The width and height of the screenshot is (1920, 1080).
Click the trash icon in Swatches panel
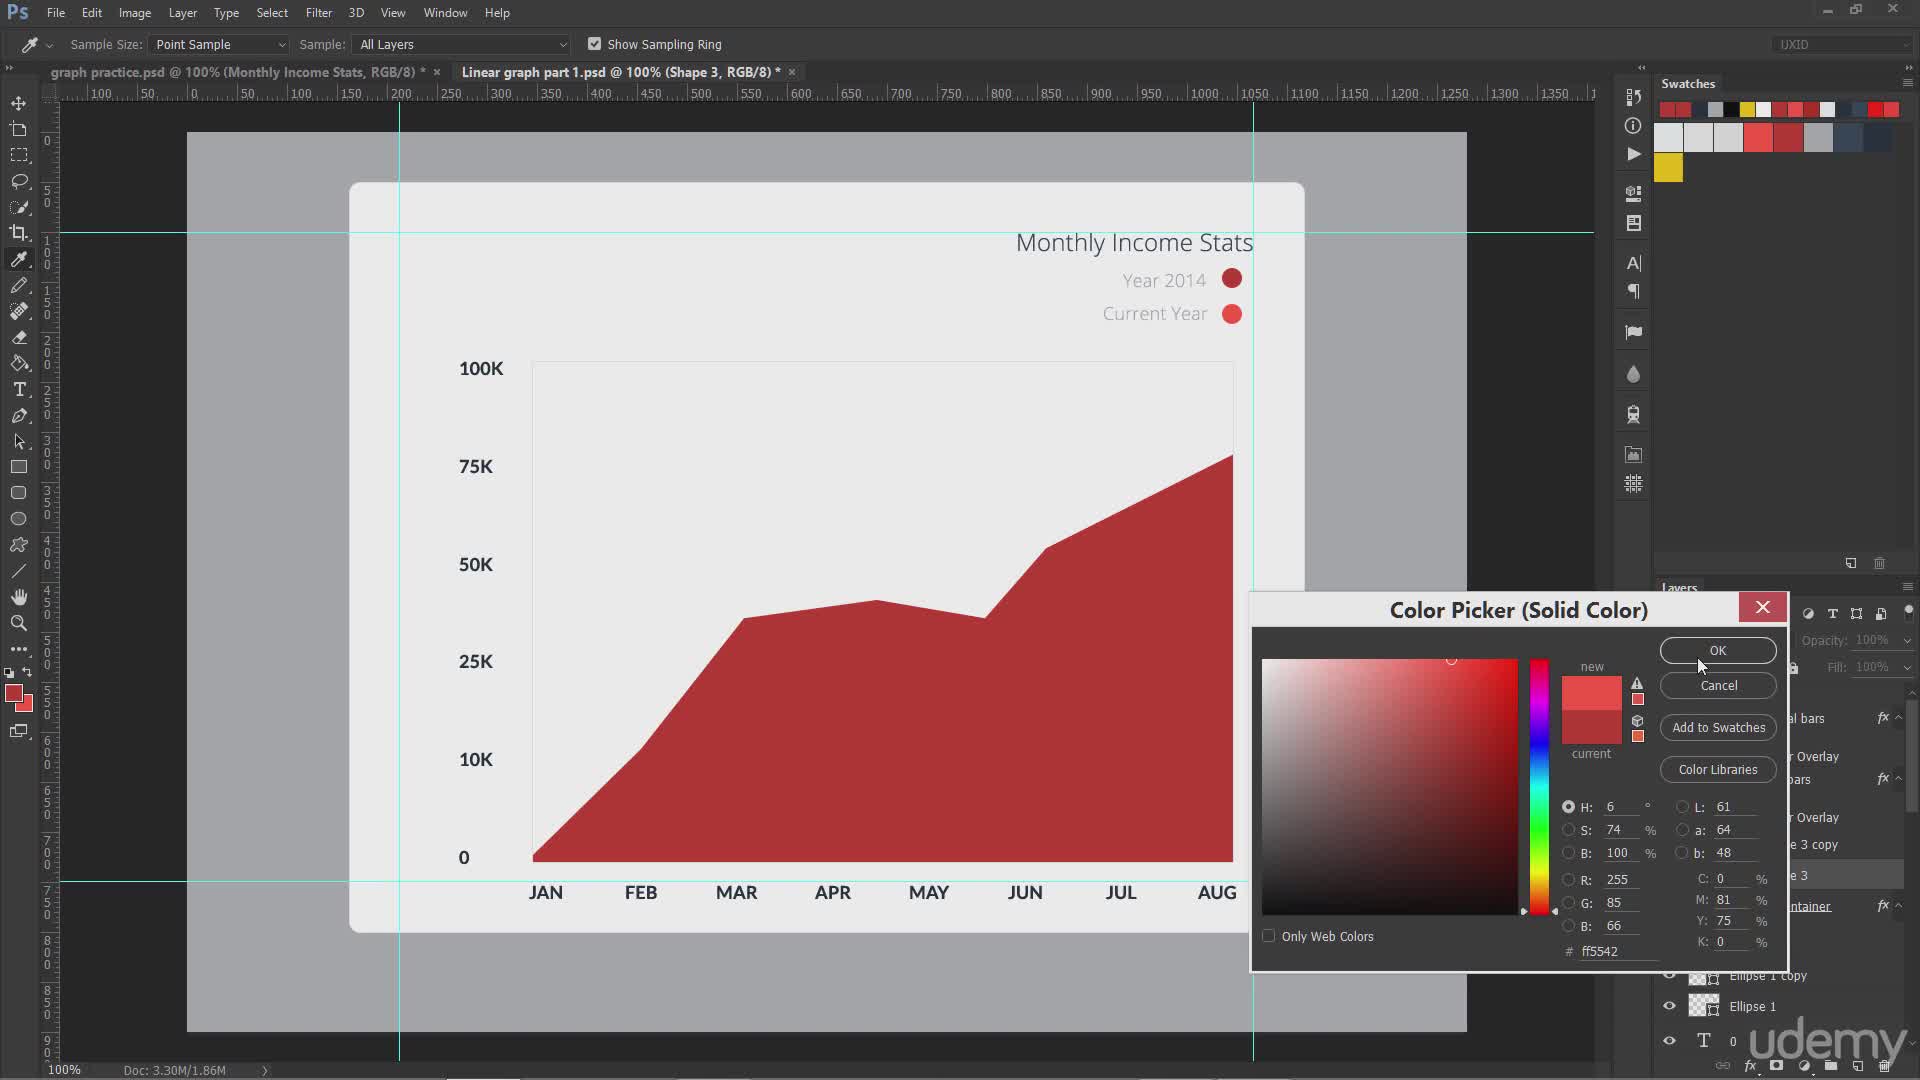coord(1879,563)
